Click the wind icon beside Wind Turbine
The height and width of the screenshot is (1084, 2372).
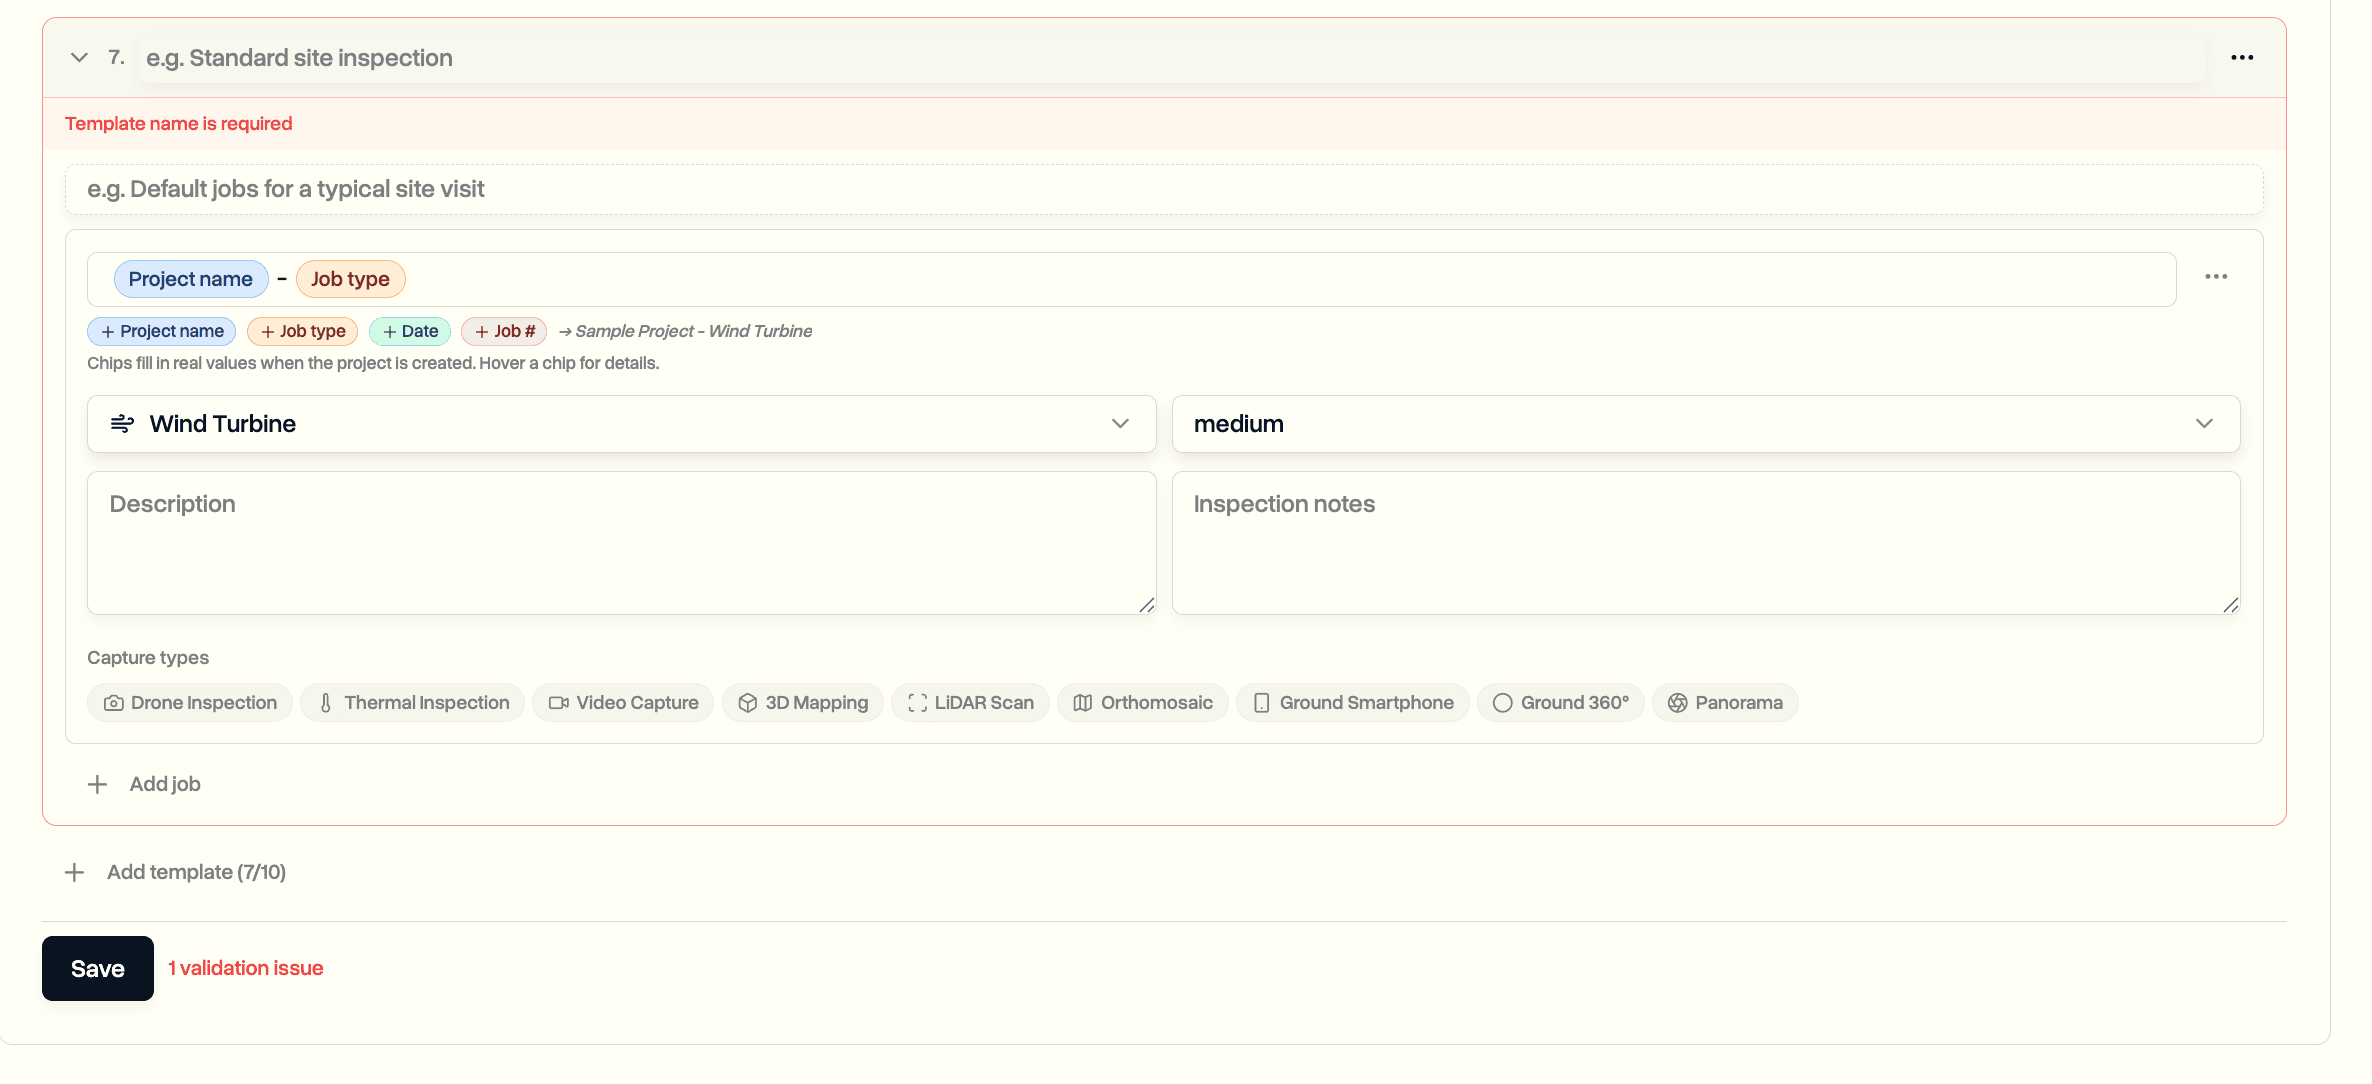pos(122,424)
